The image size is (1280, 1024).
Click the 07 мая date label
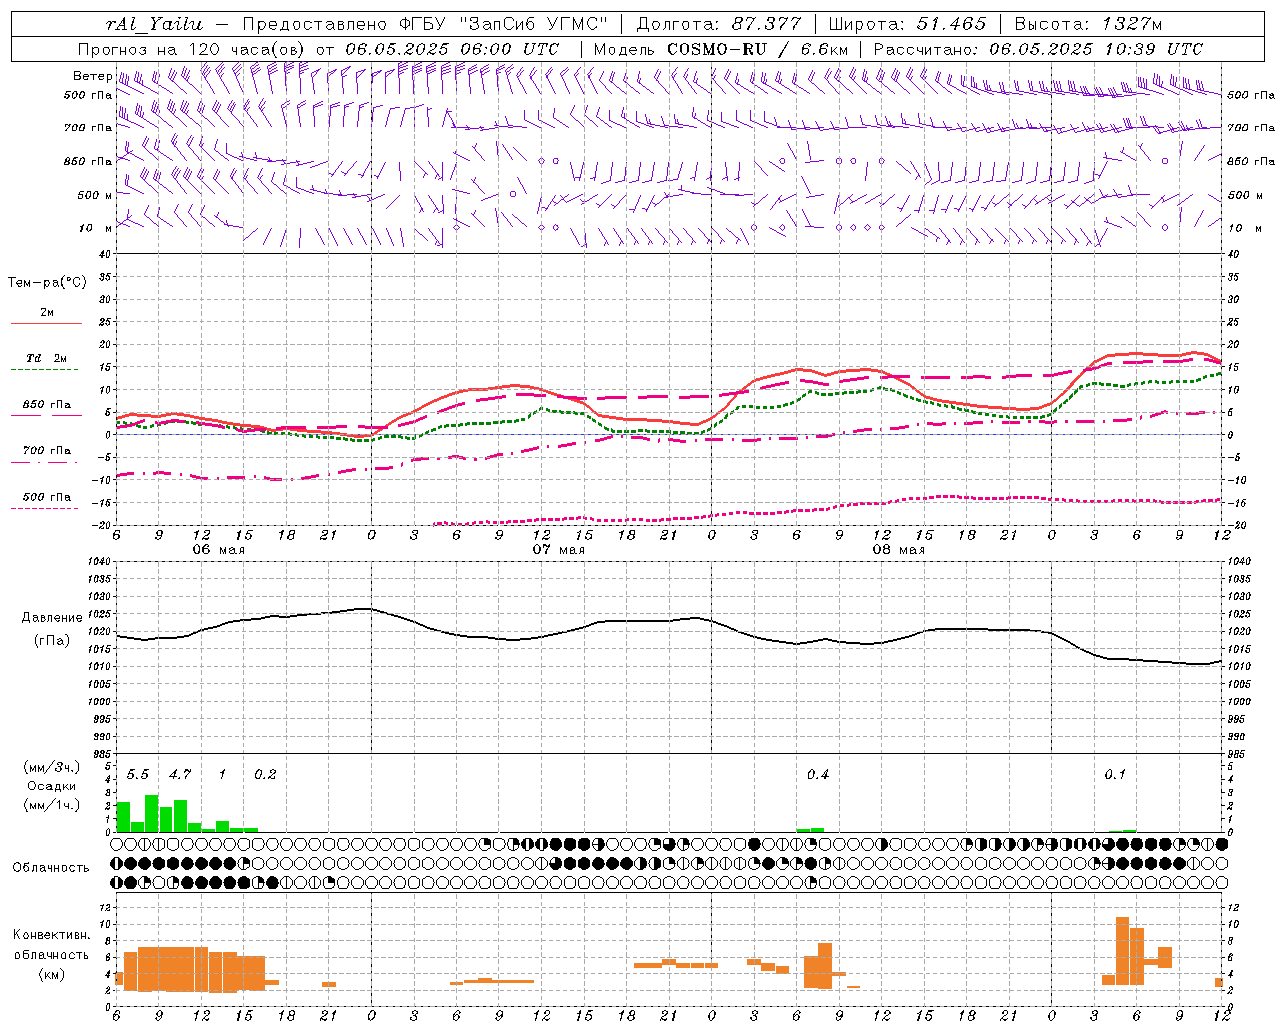click(x=559, y=550)
